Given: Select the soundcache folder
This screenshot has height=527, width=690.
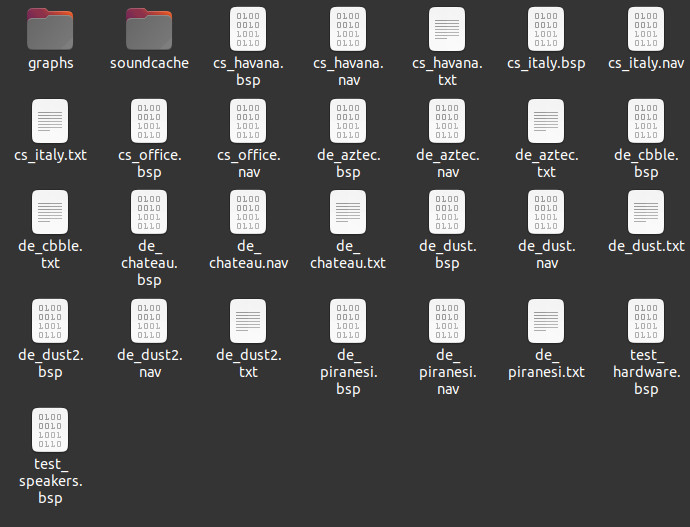Looking at the screenshot, I should (149, 28).
